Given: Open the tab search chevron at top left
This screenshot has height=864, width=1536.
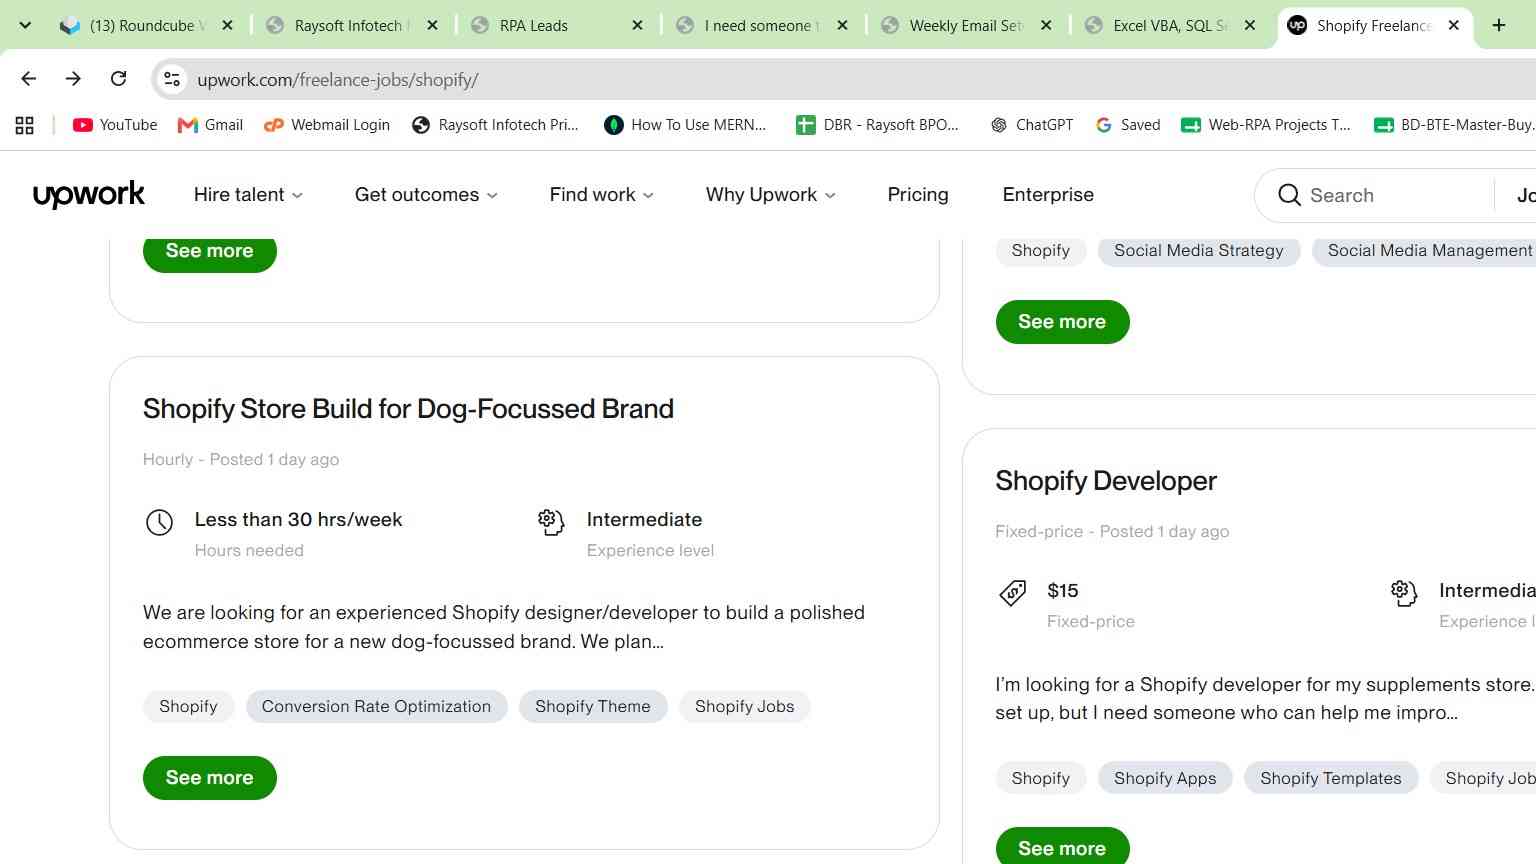Looking at the screenshot, I should pos(25,25).
